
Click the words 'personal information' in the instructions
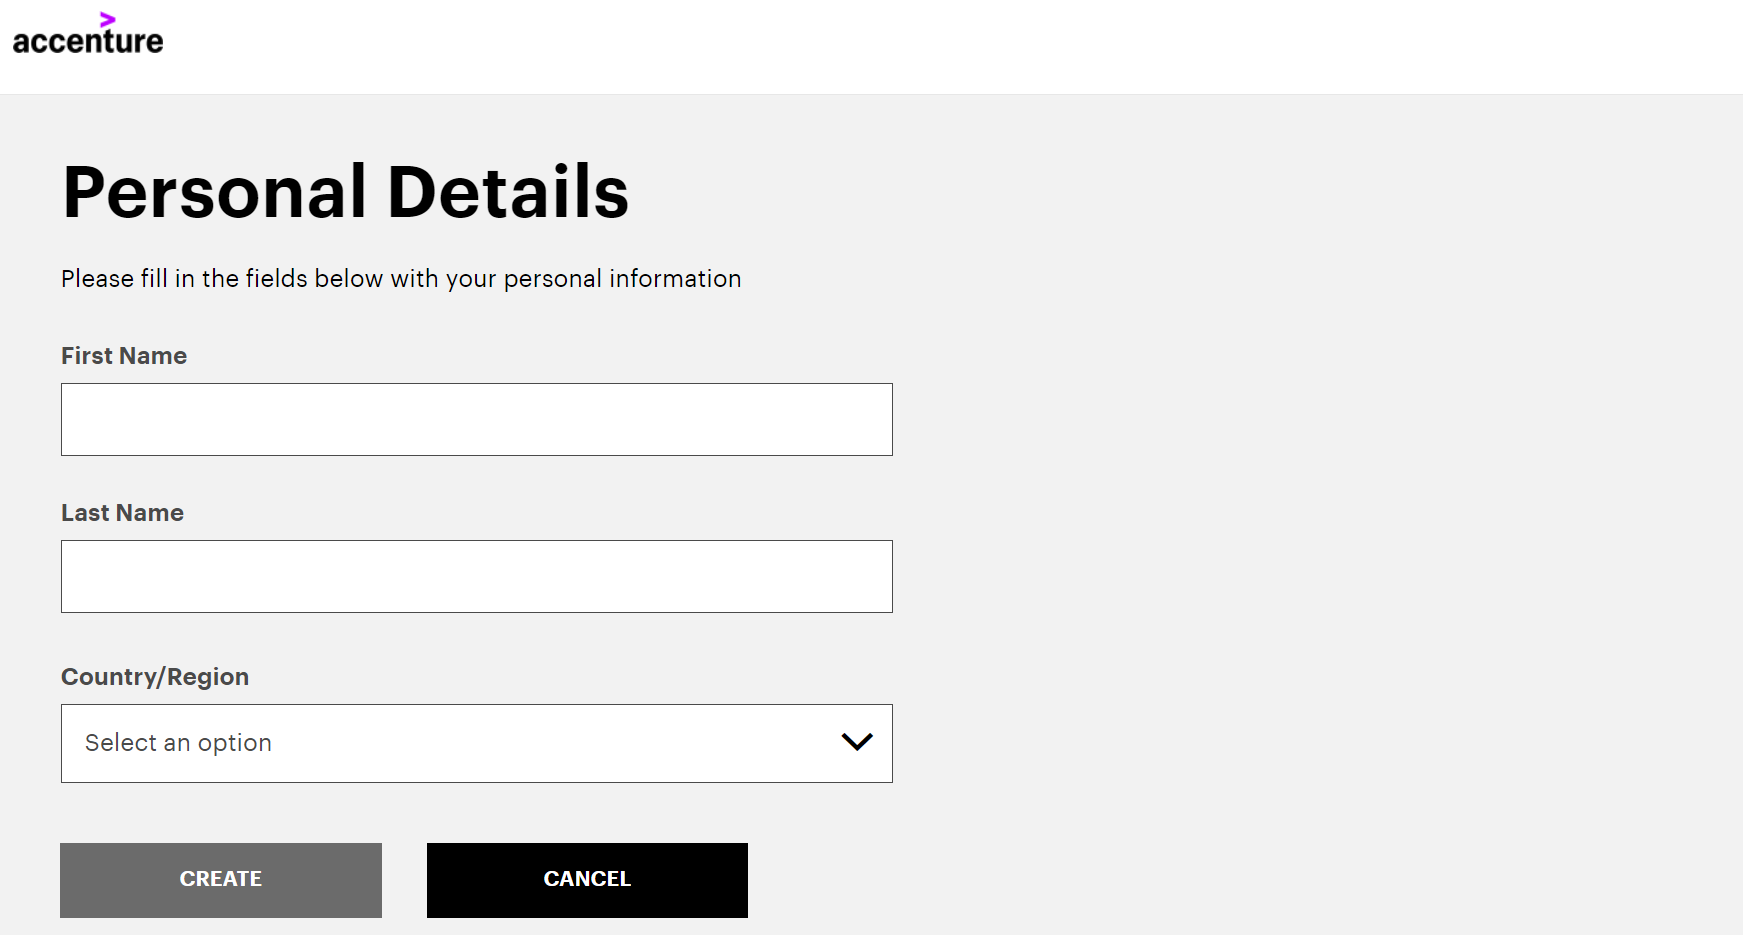622,279
